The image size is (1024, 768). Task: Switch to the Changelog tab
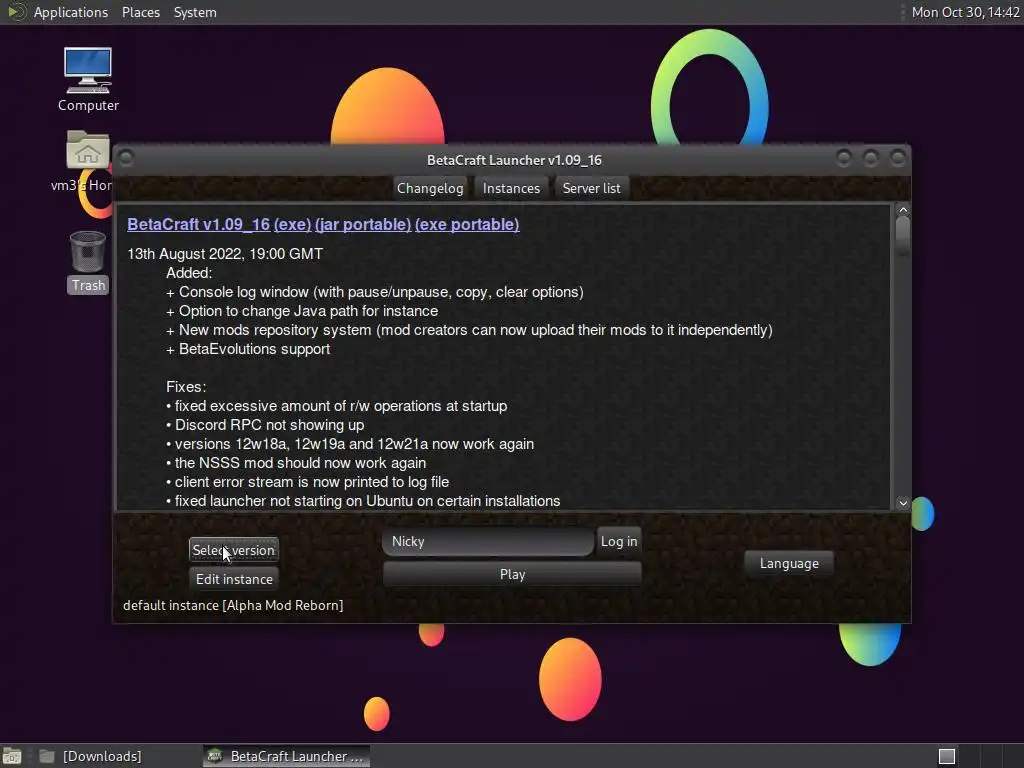pos(430,188)
